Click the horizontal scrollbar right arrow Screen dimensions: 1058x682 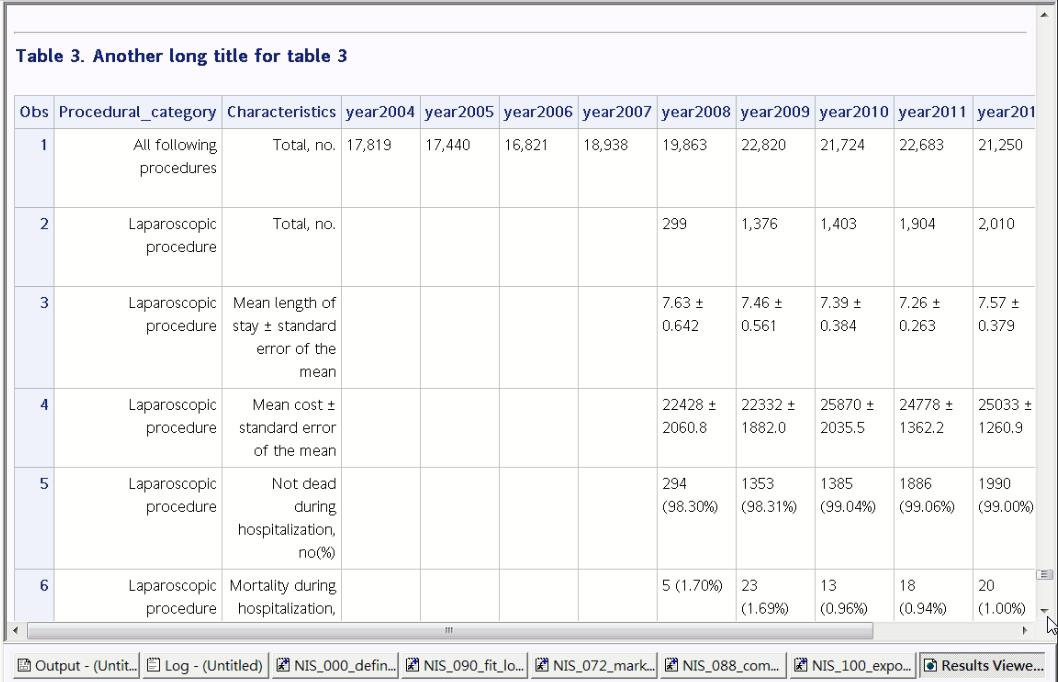(x=1025, y=631)
